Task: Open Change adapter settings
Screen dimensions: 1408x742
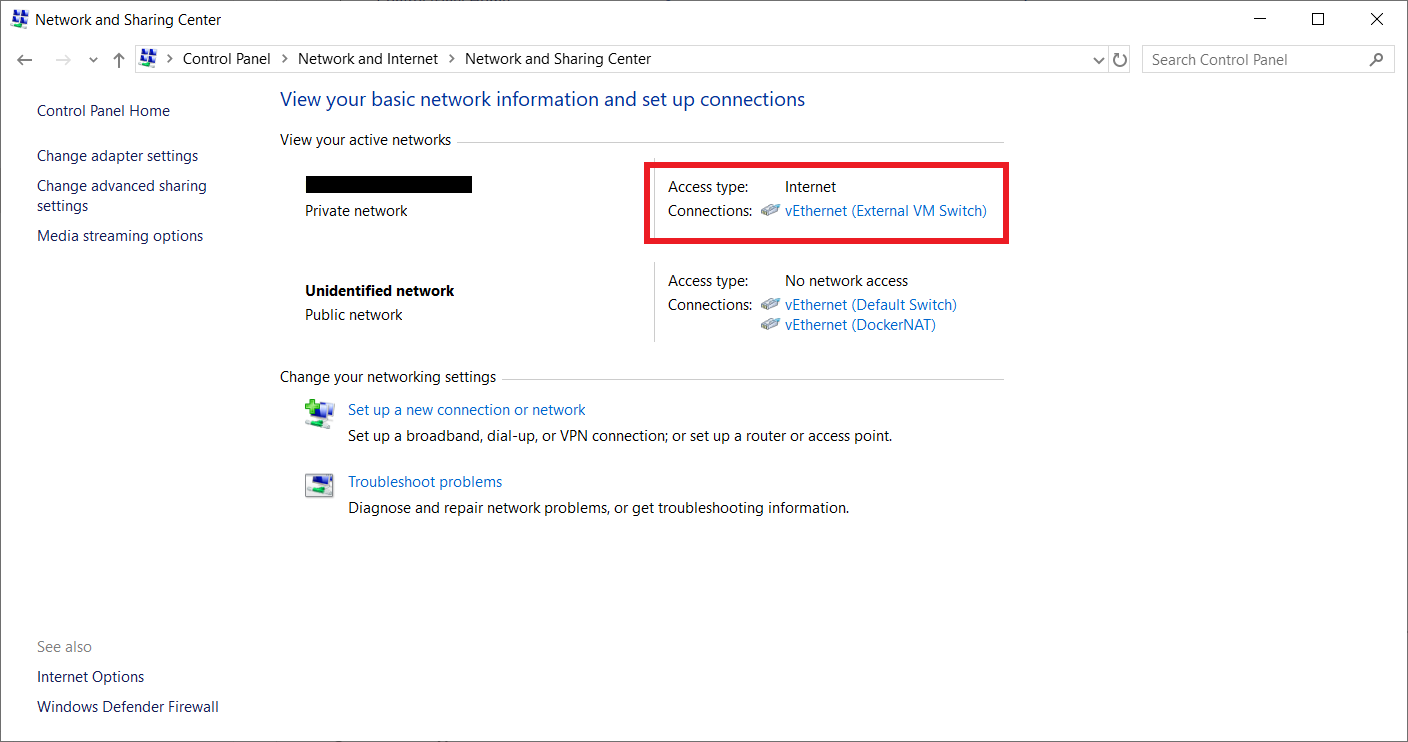Action: click(117, 156)
